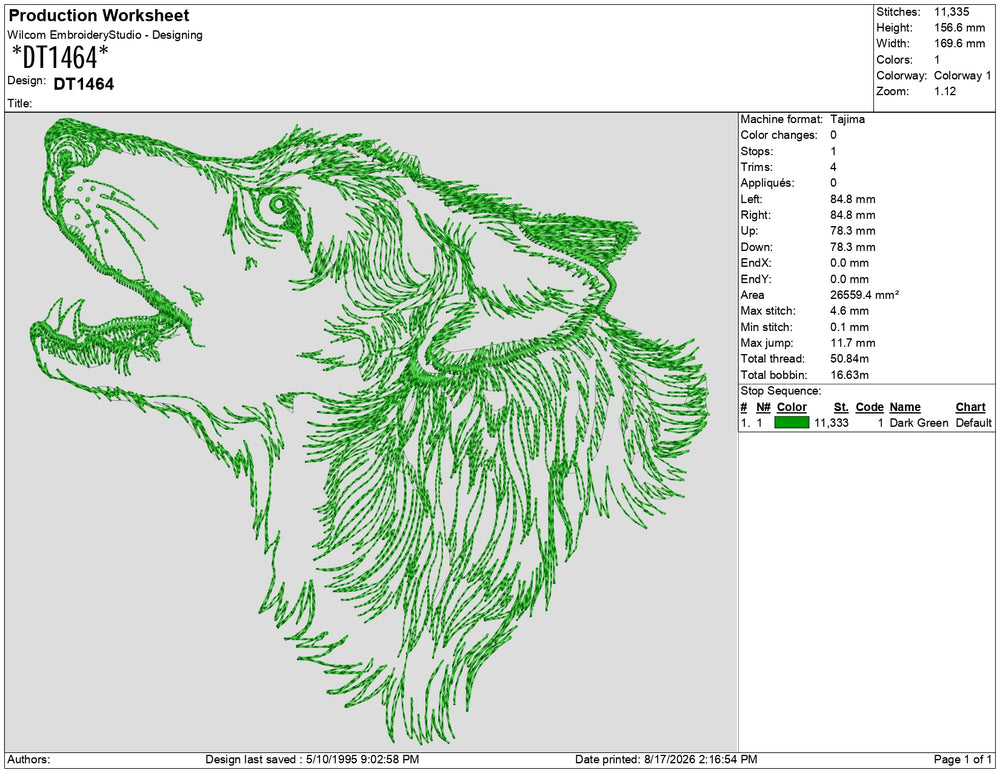
Task: Click the 'Chart' column header
Action: tap(970, 407)
